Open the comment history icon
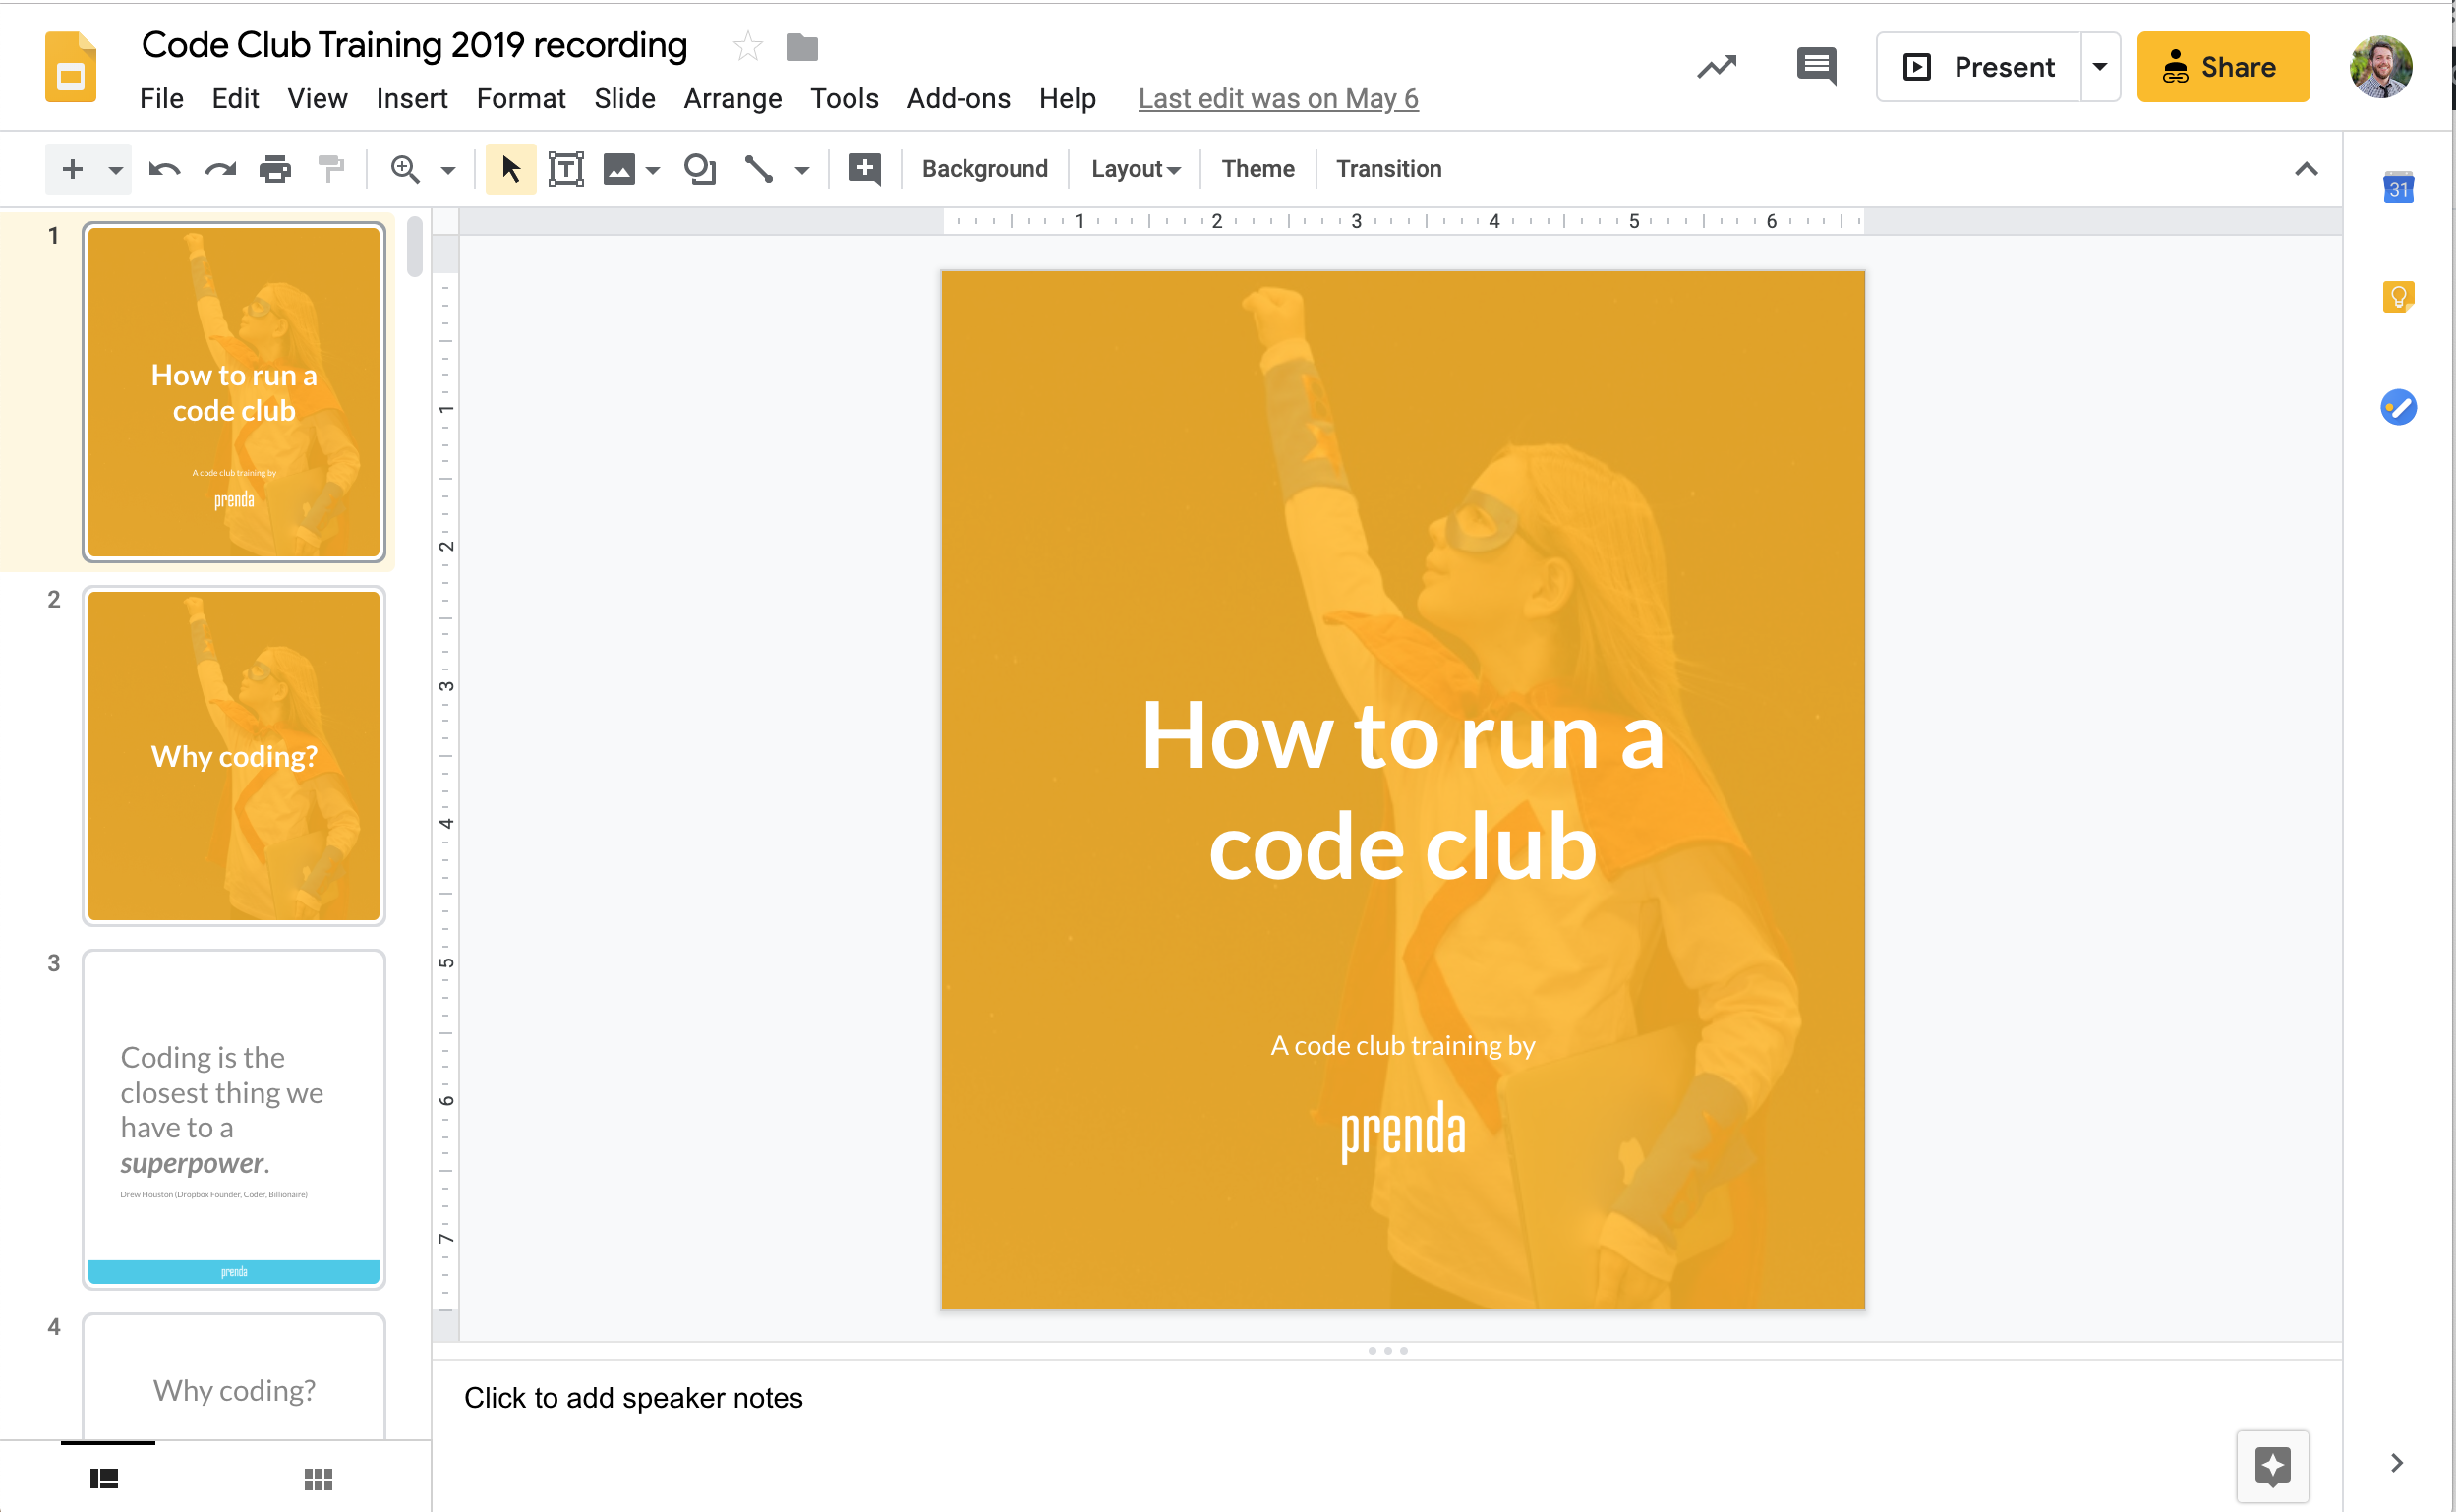The image size is (2456, 1512). click(1816, 67)
